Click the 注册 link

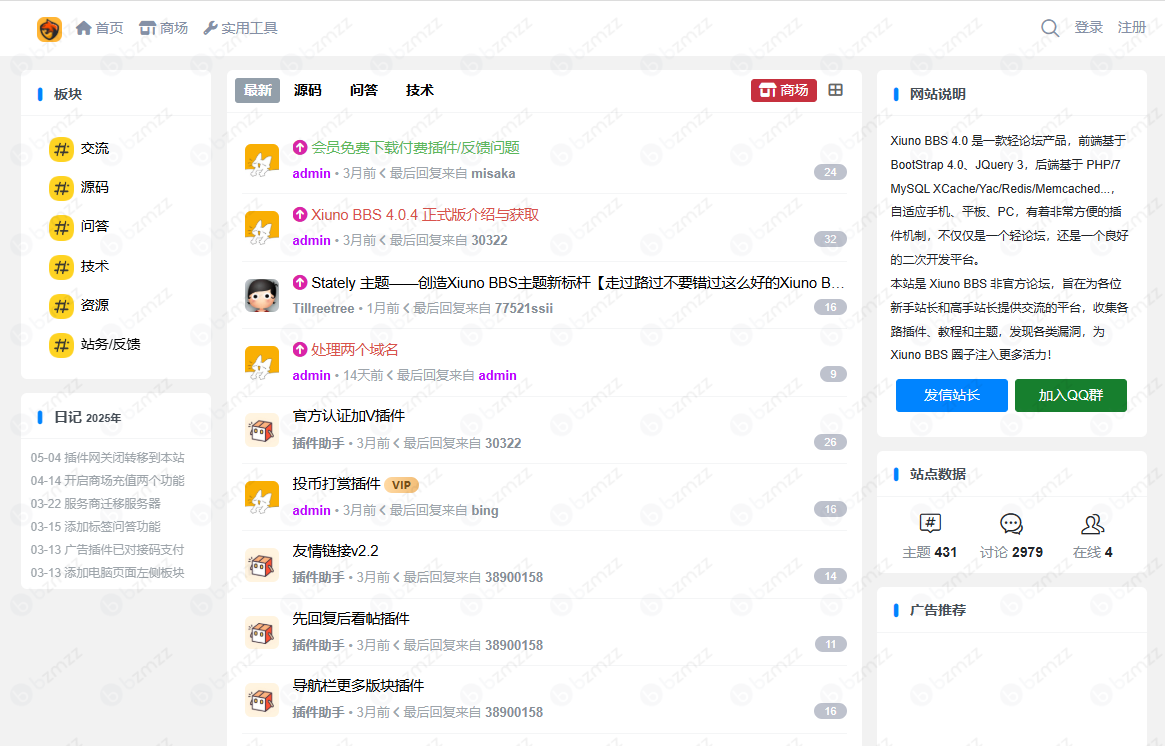point(1132,27)
